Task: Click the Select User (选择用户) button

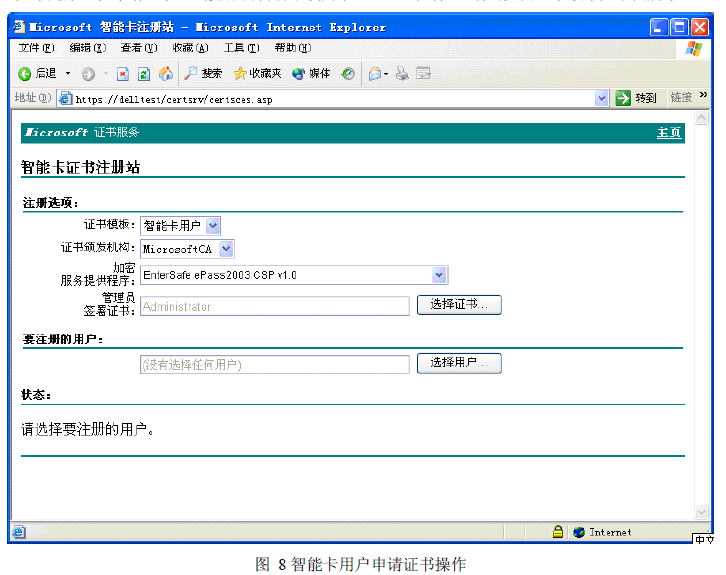Action: 459,363
